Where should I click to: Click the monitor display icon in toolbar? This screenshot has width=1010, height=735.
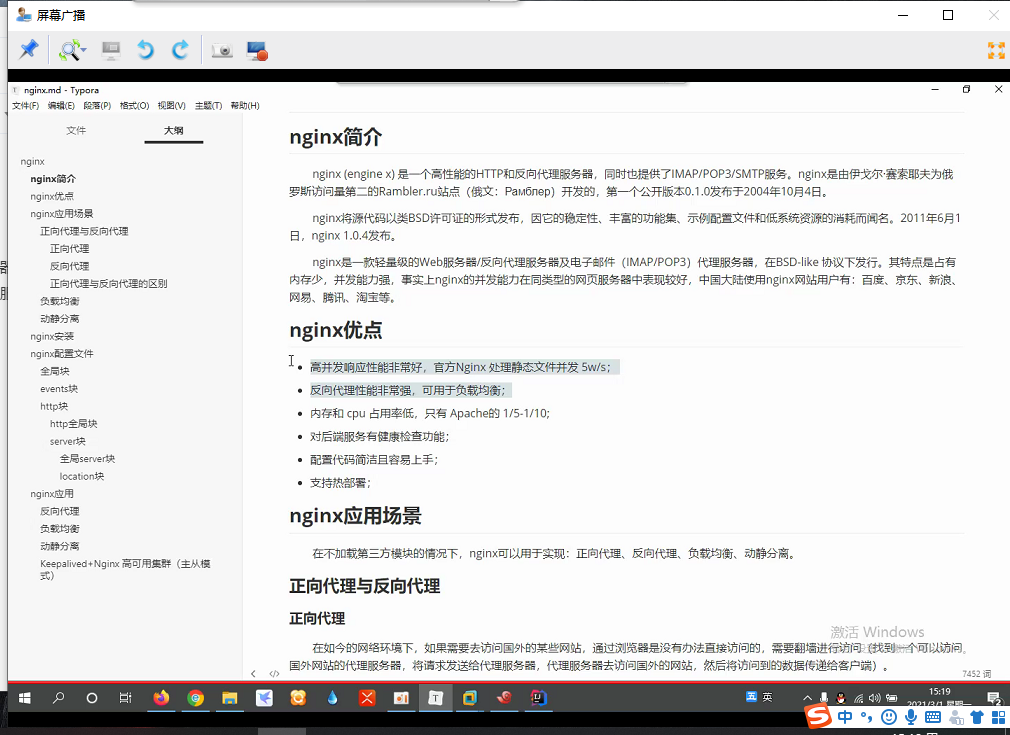111,50
